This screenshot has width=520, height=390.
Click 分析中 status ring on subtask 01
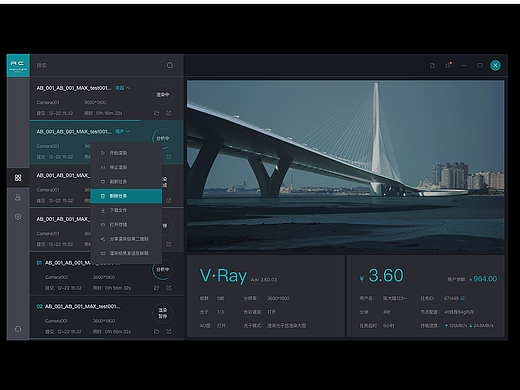coord(163,269)
